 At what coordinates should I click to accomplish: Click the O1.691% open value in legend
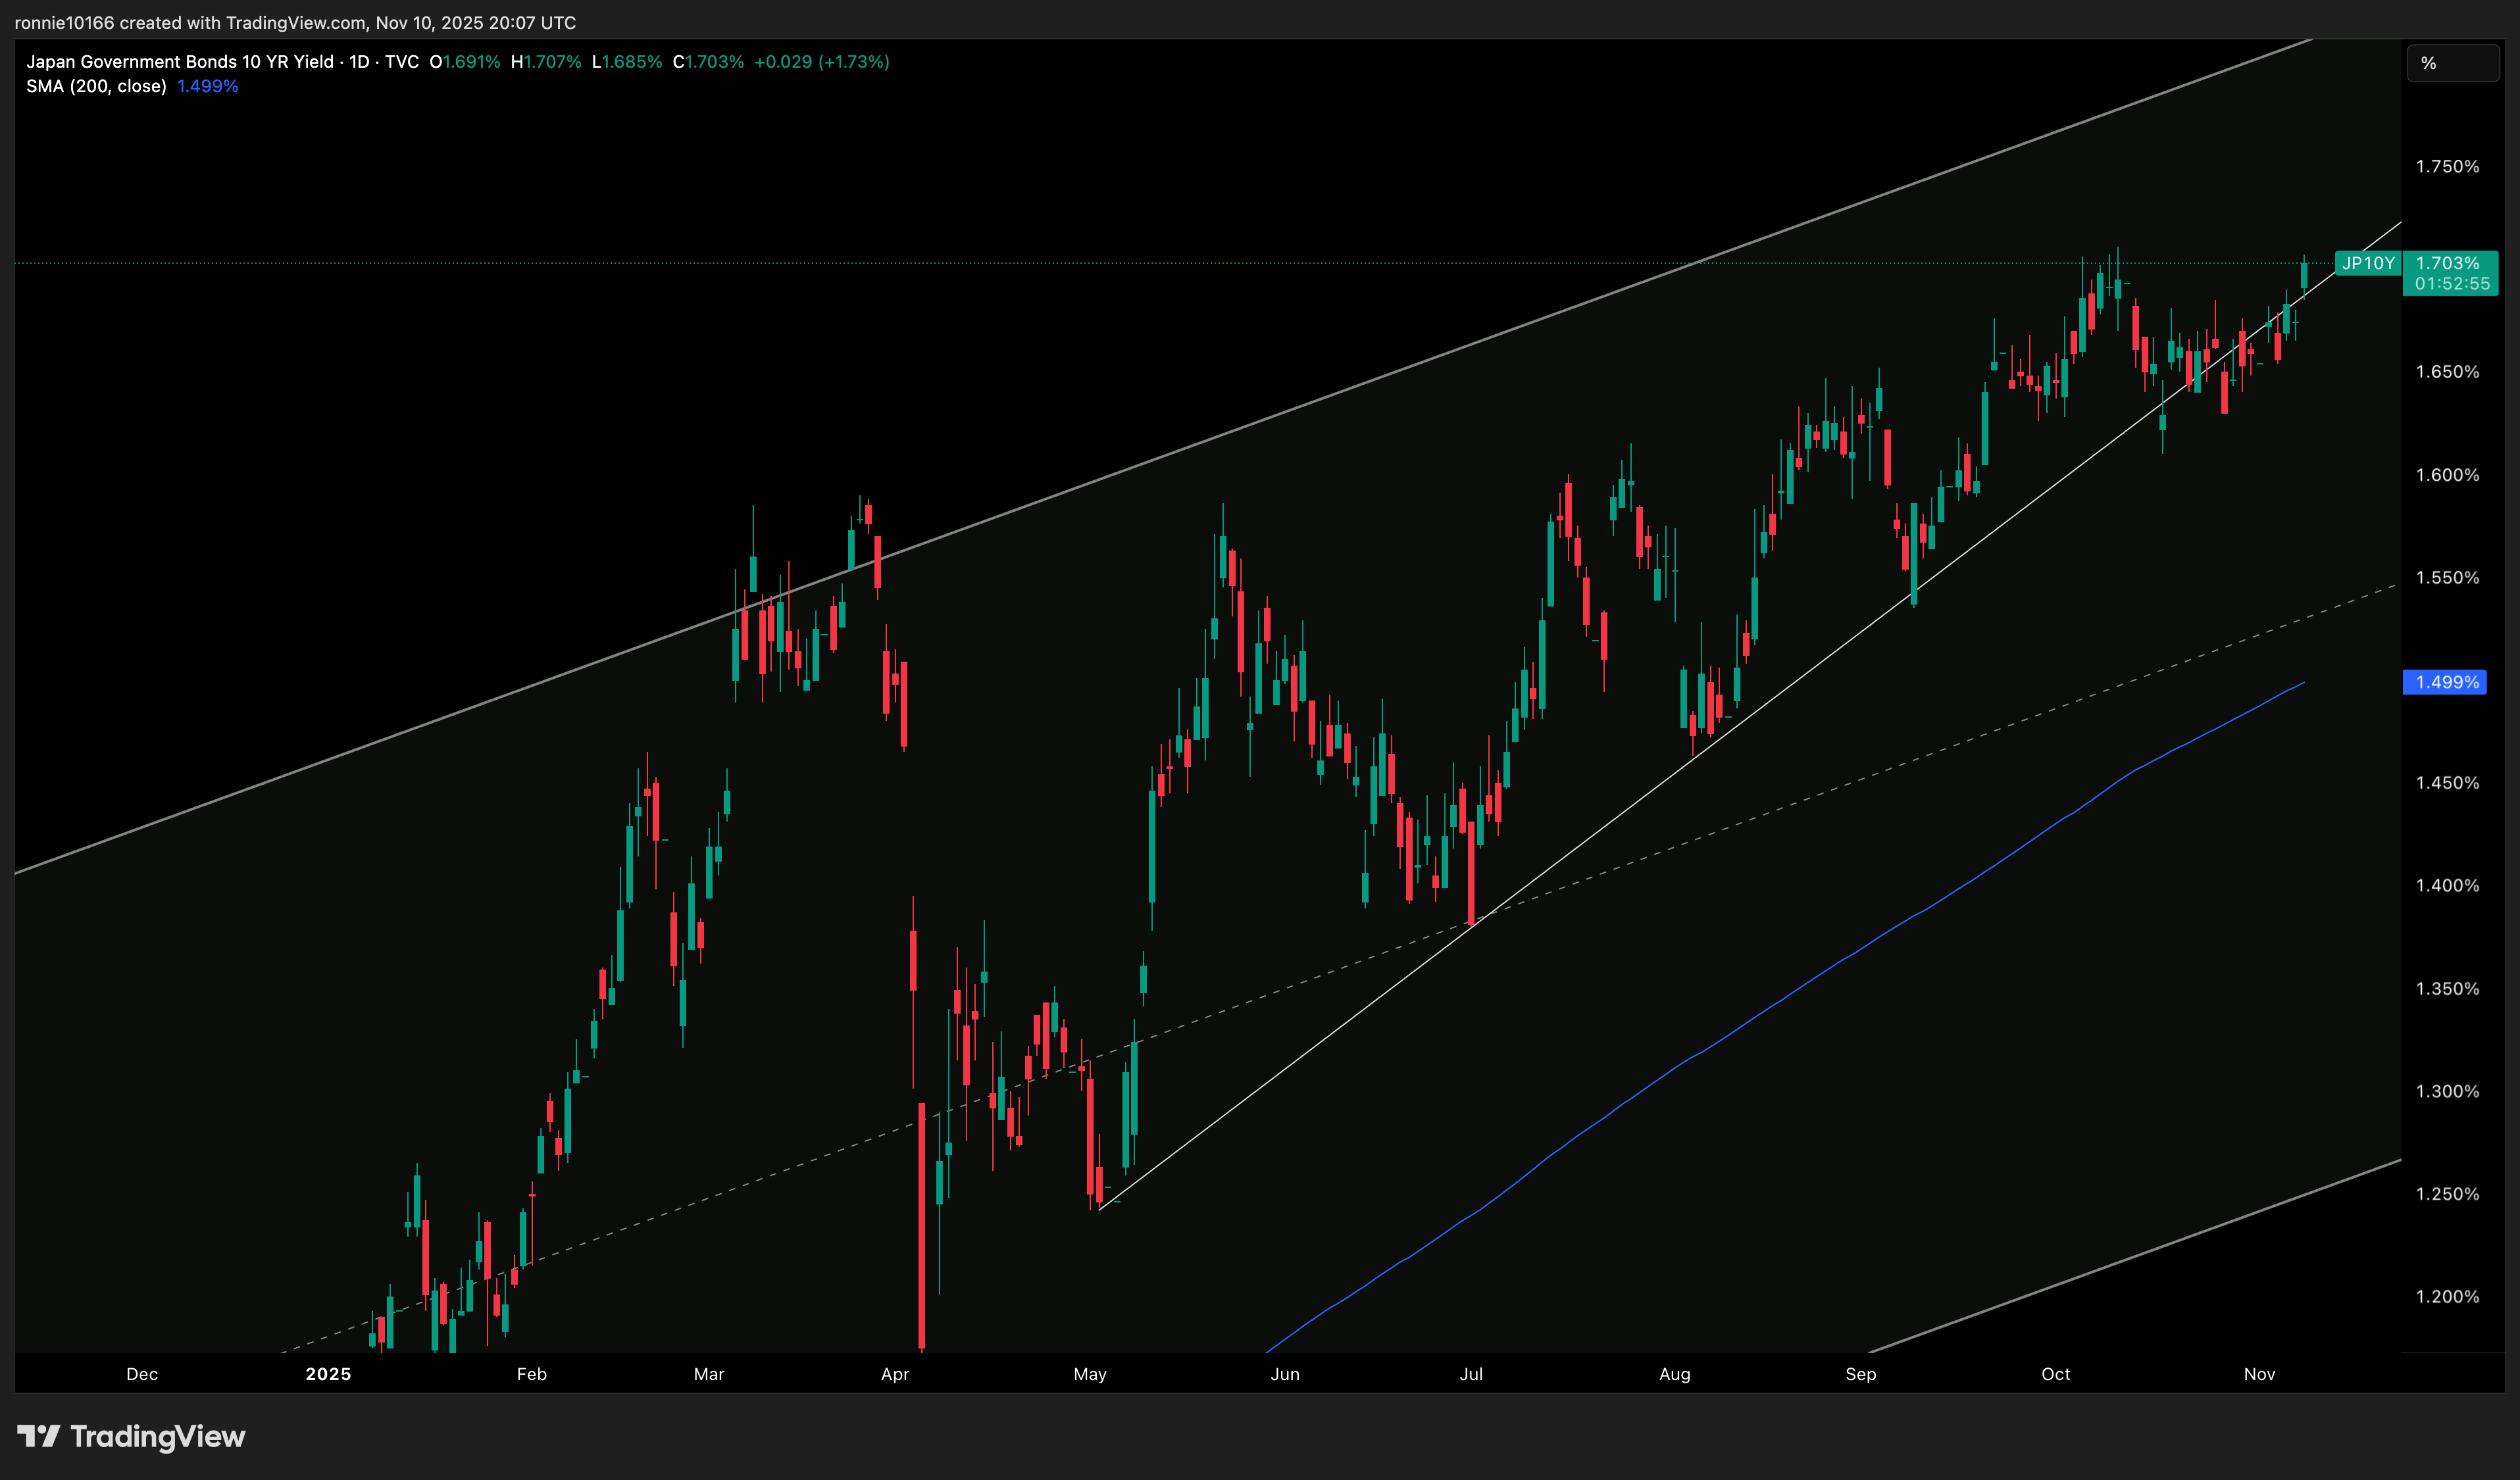(465, 61)
